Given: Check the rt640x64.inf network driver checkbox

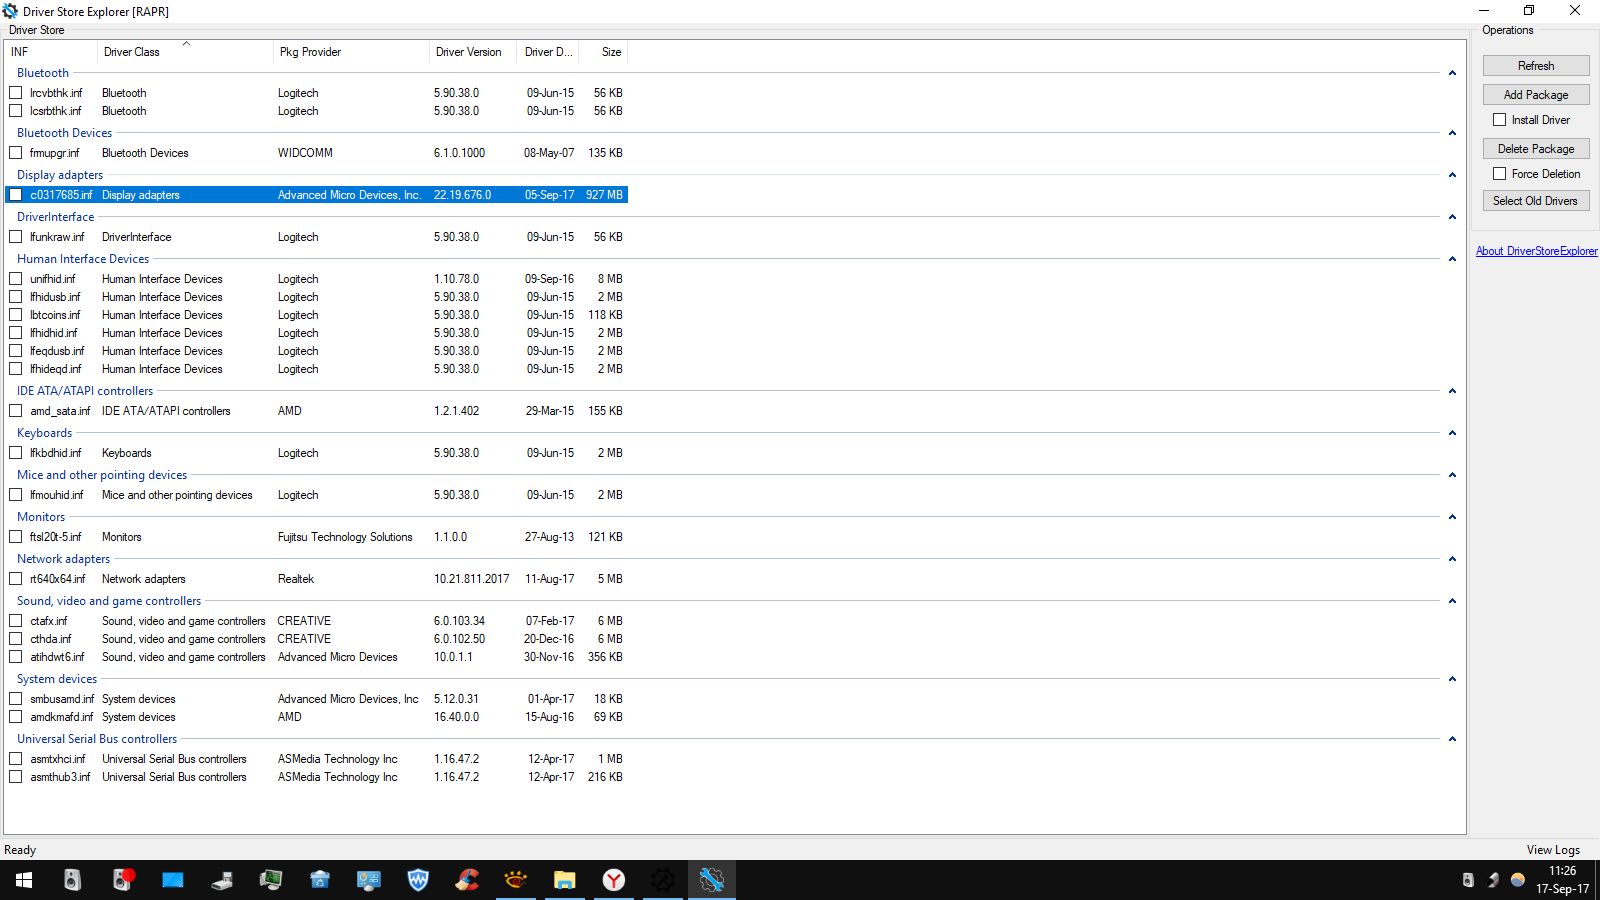Looking at the screenshot, I should click(16, 579).
